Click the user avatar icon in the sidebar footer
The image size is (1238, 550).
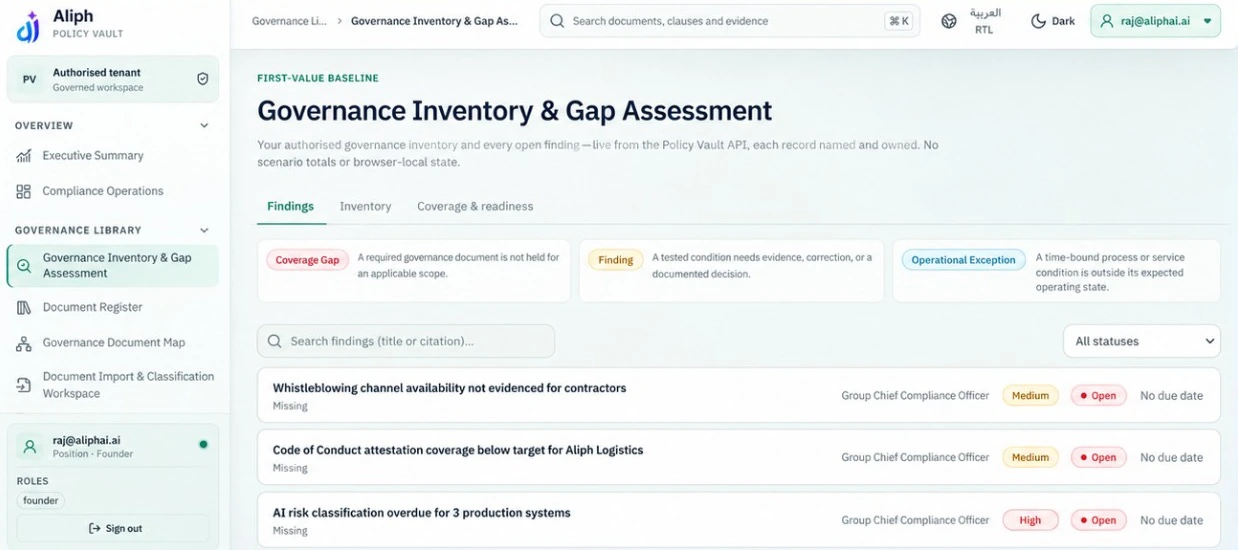coord(30,446)
